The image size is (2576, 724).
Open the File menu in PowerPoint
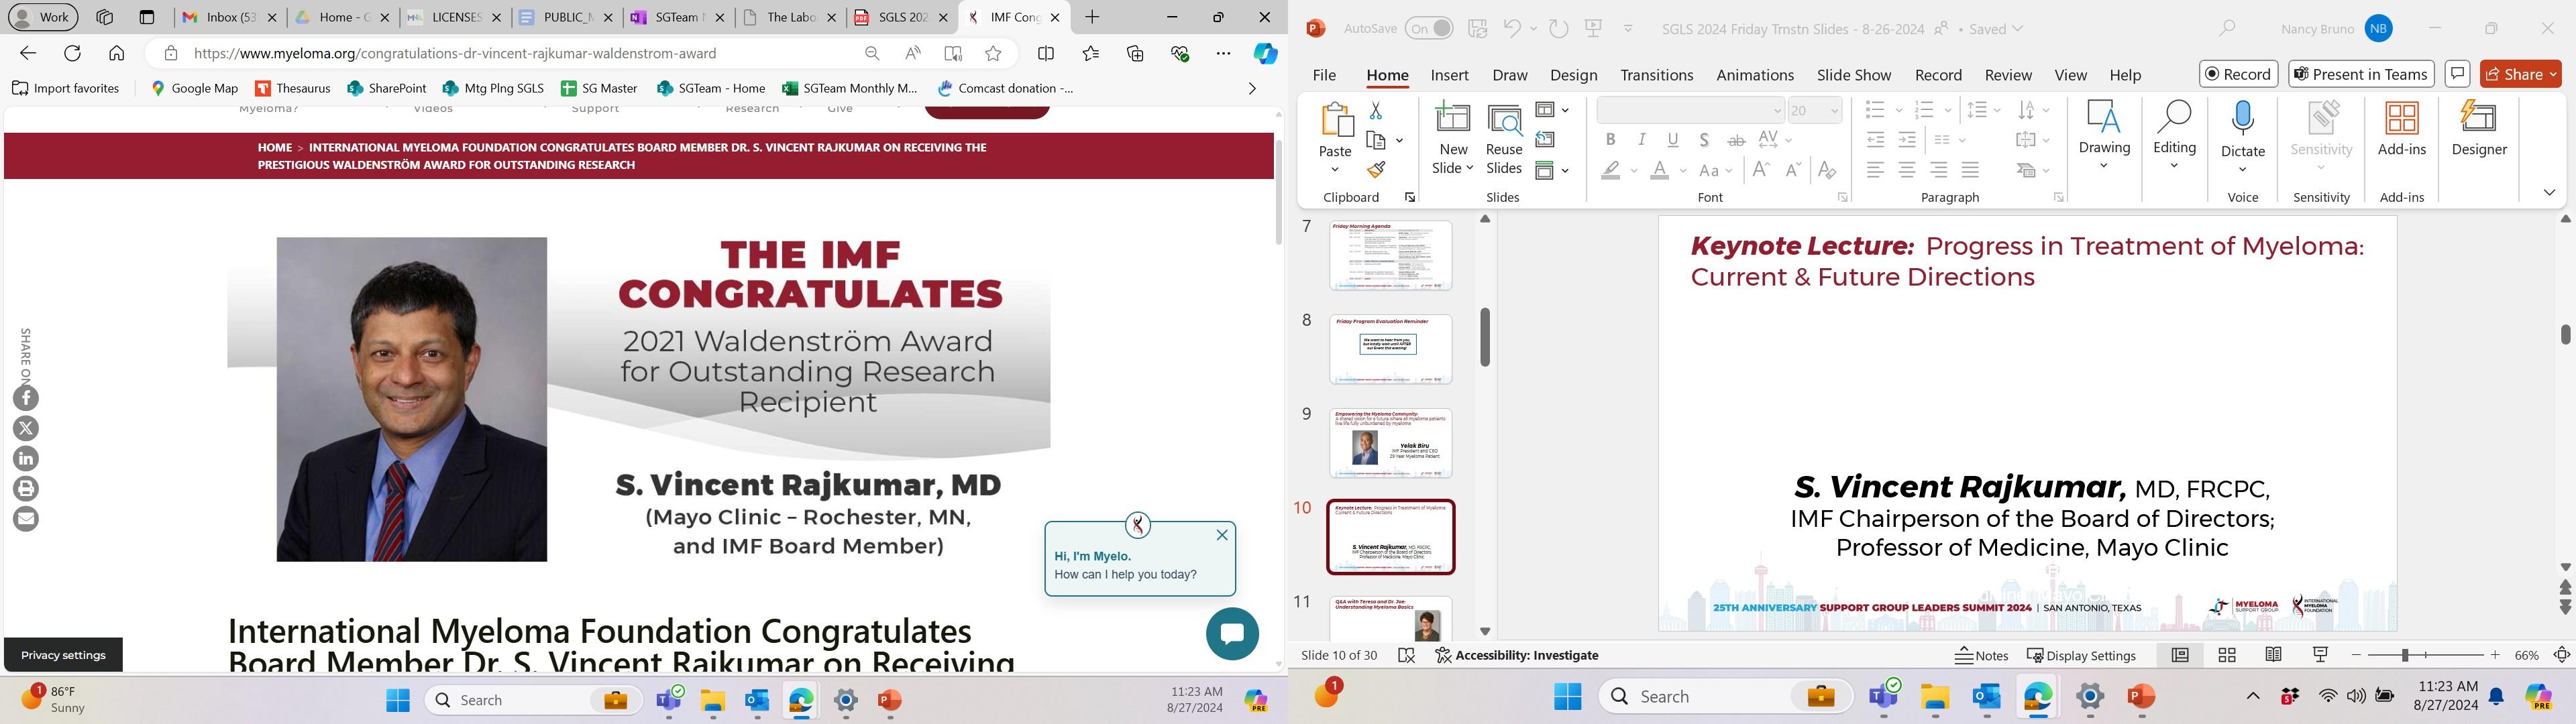pyautogui.click(x=1324, y=75)
